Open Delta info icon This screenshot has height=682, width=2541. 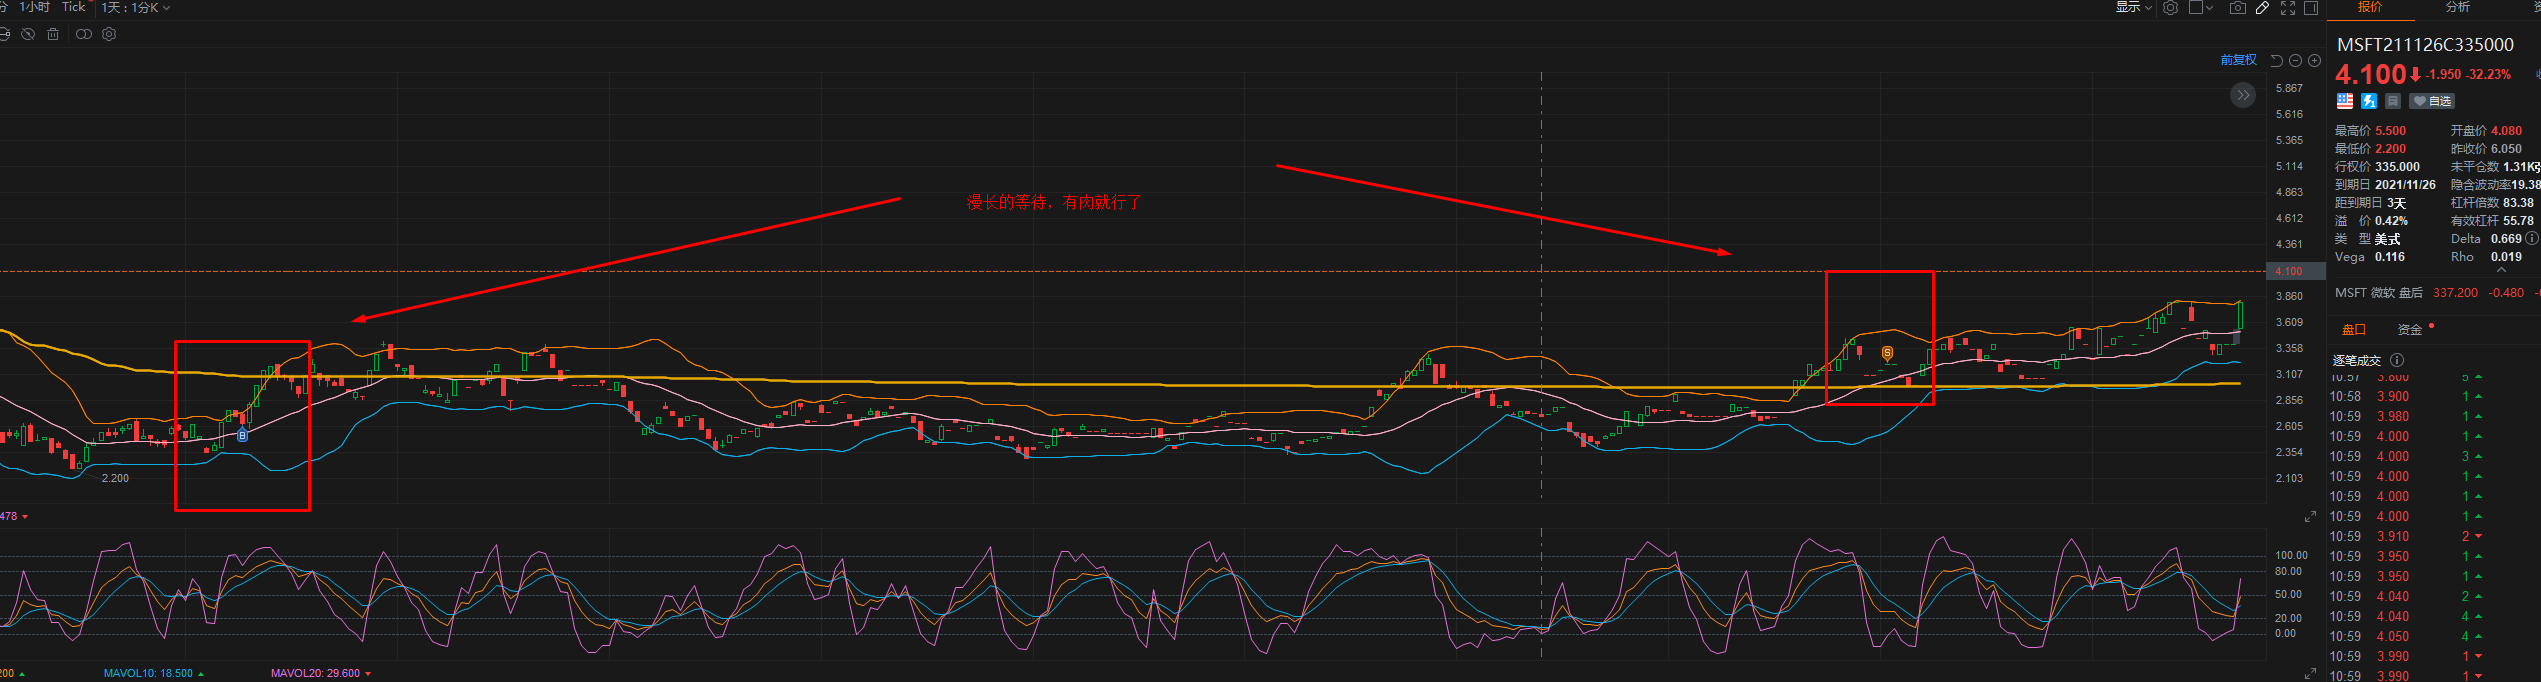pos(2532,238)
